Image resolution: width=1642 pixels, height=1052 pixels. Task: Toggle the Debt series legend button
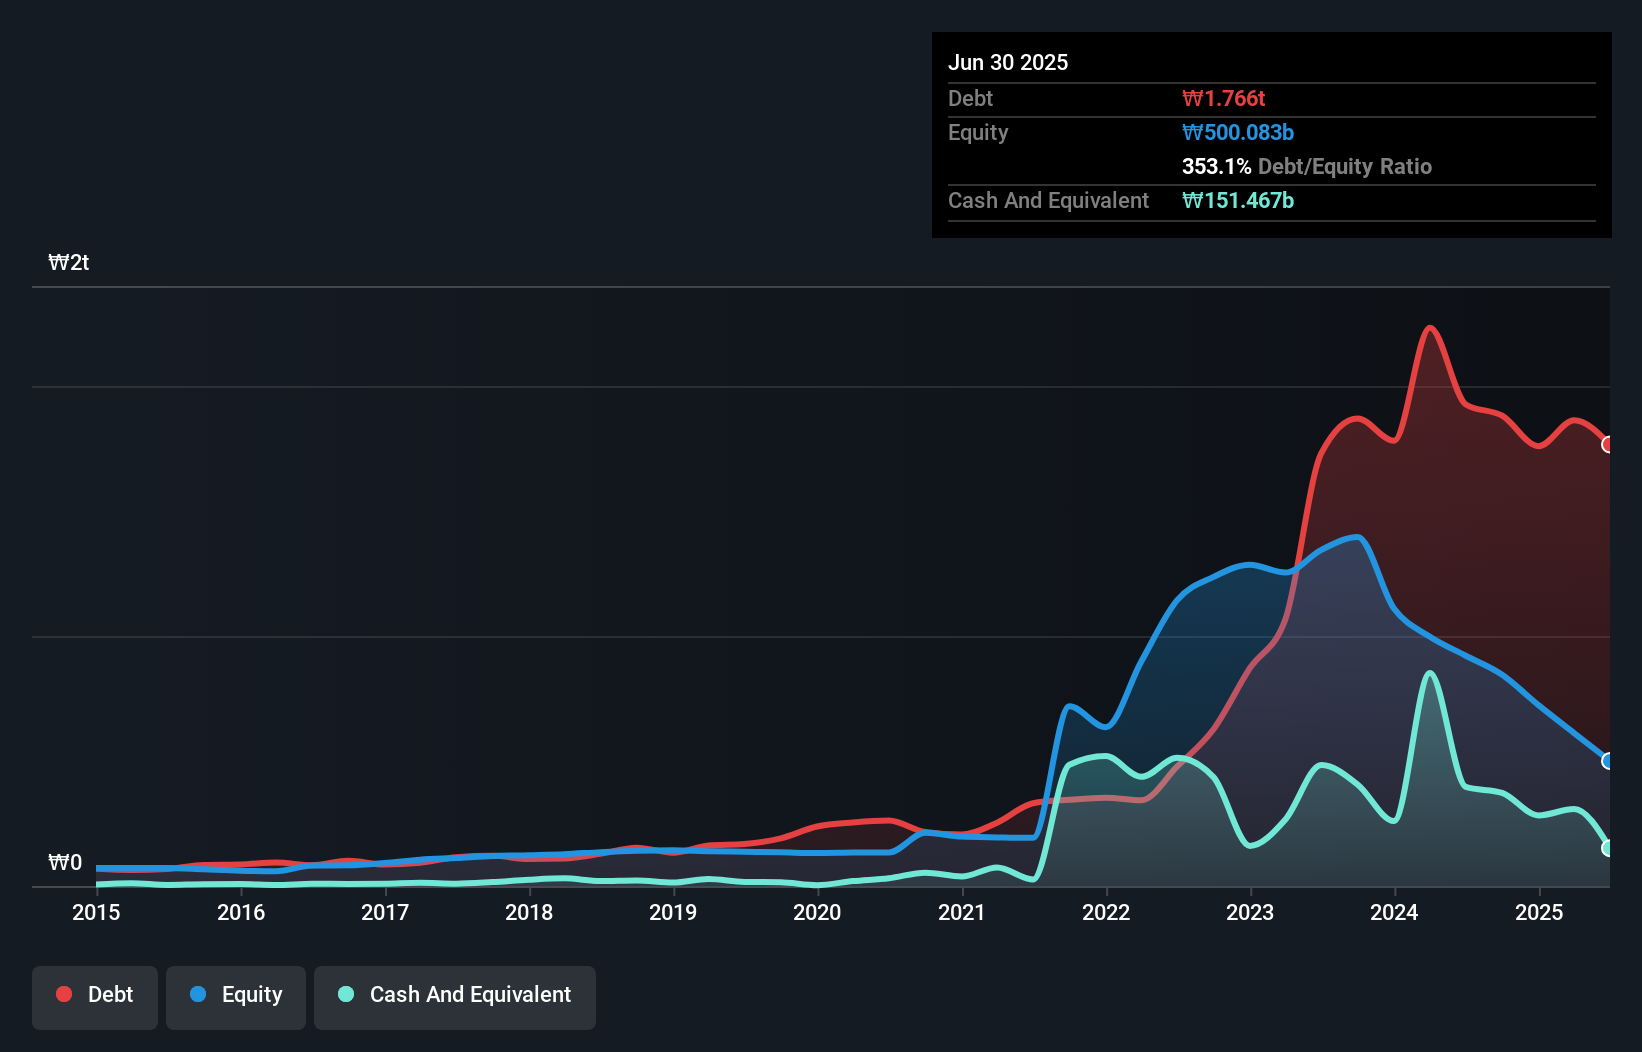click(95, 997)
